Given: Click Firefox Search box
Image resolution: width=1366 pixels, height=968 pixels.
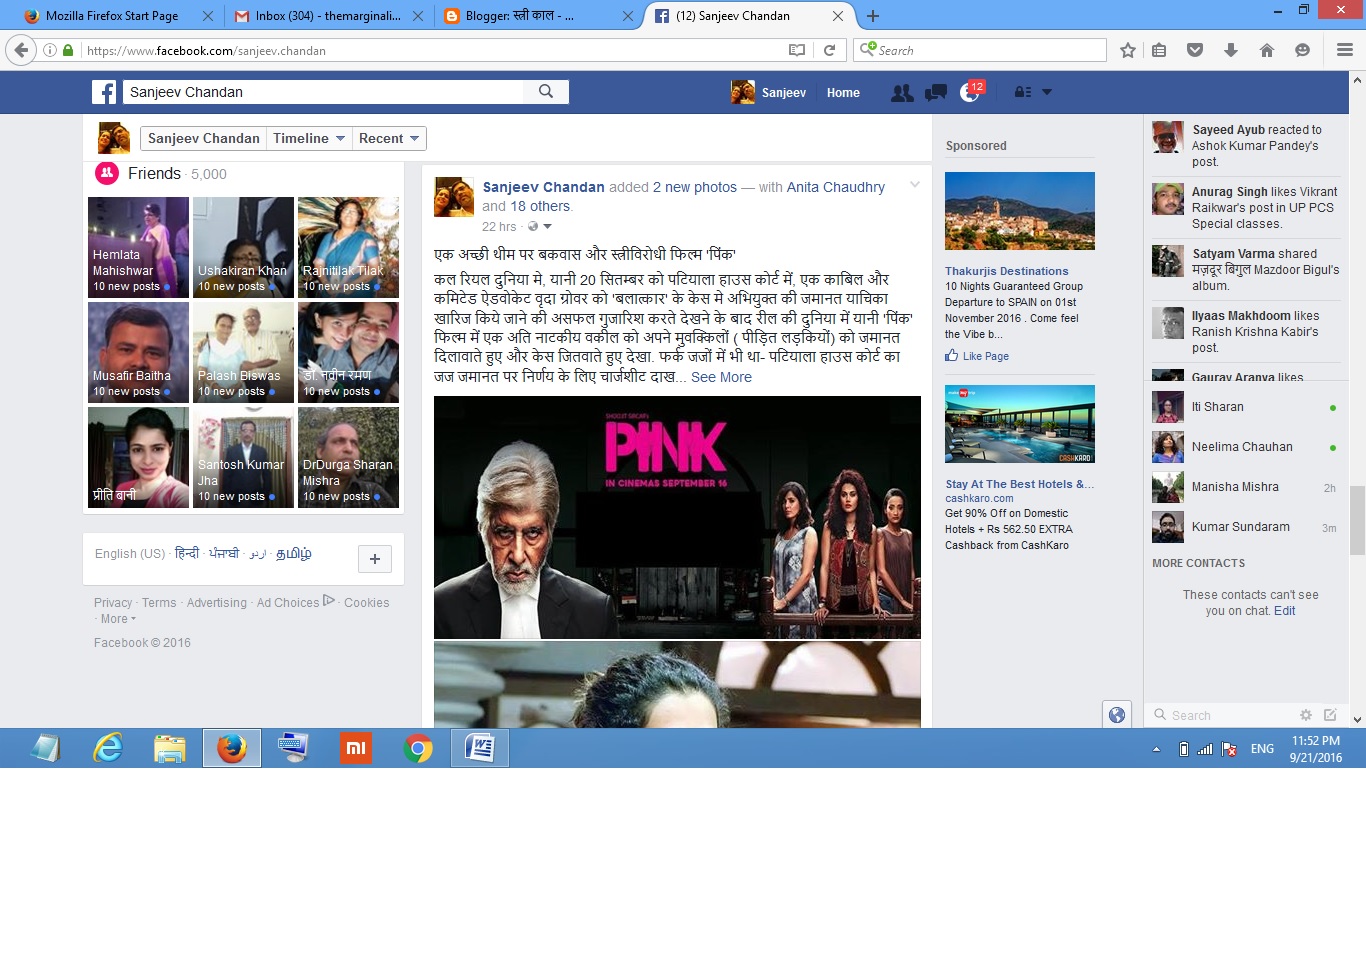Looking at the screenshot, I should [980, 50].
